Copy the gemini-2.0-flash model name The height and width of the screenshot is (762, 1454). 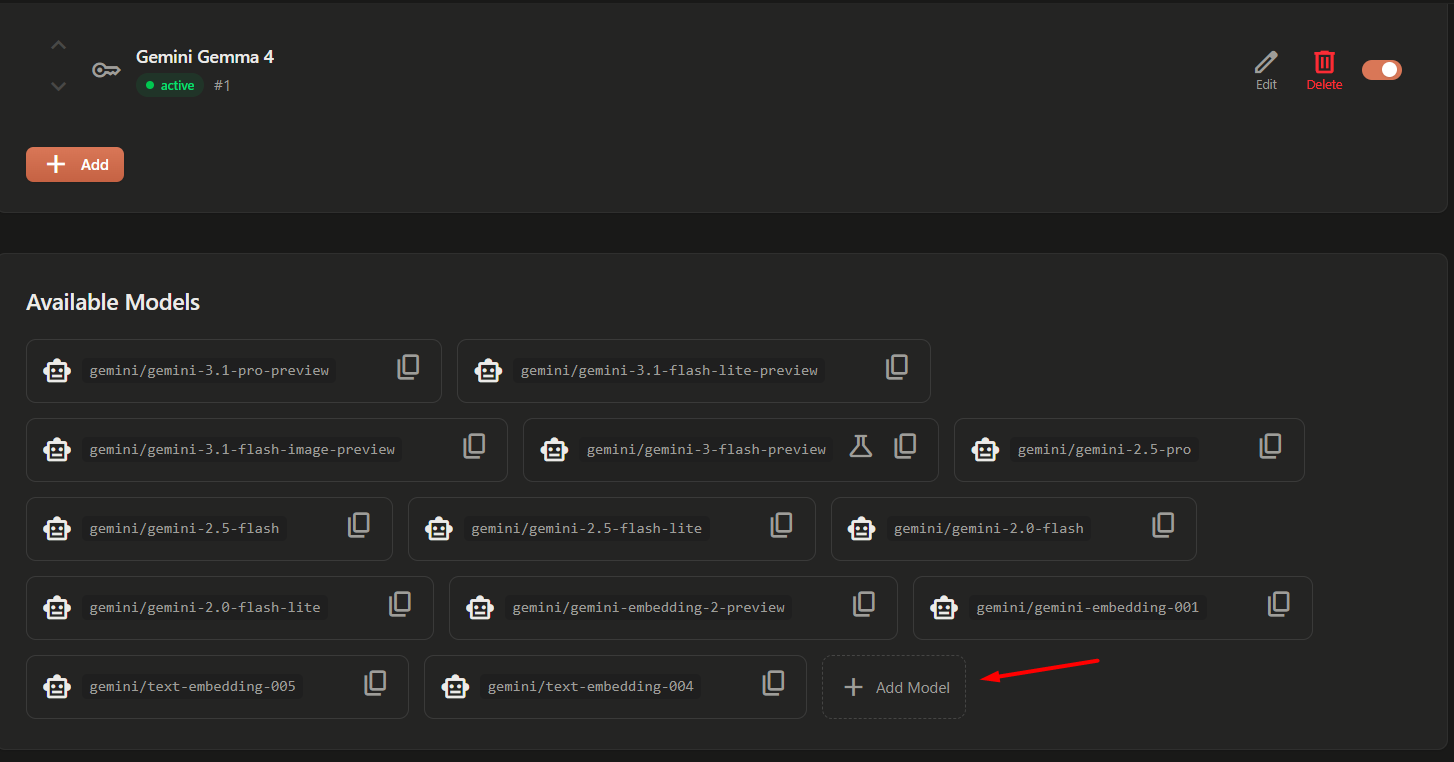(1163, 526)
